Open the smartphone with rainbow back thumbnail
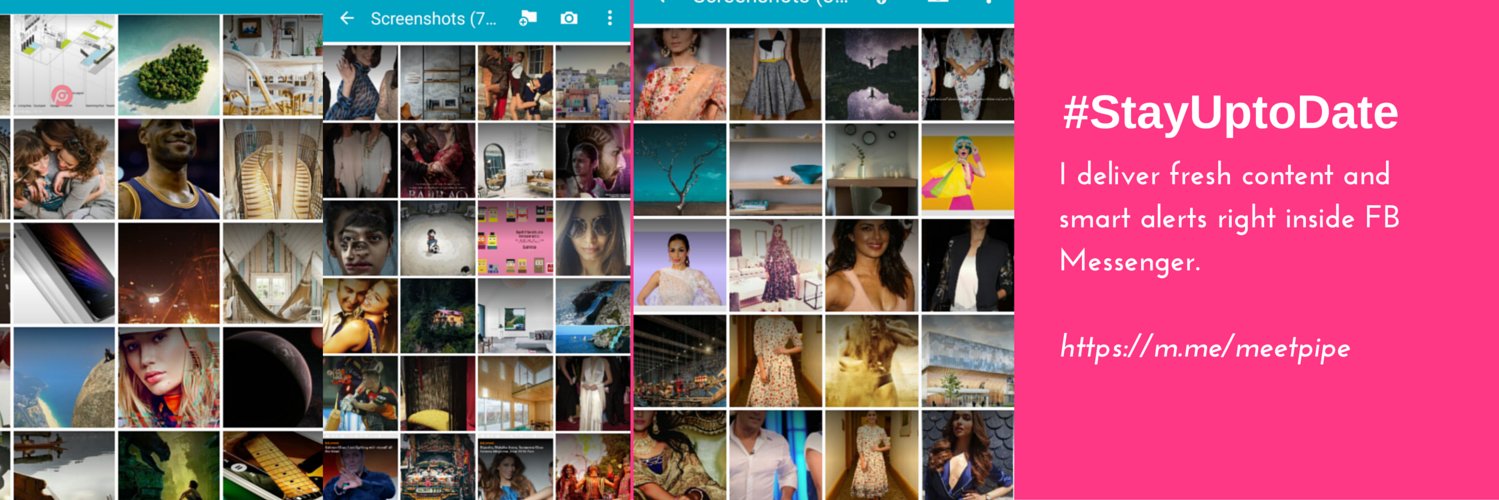This screenshot has width=1499, height=500. click(62, 272)
